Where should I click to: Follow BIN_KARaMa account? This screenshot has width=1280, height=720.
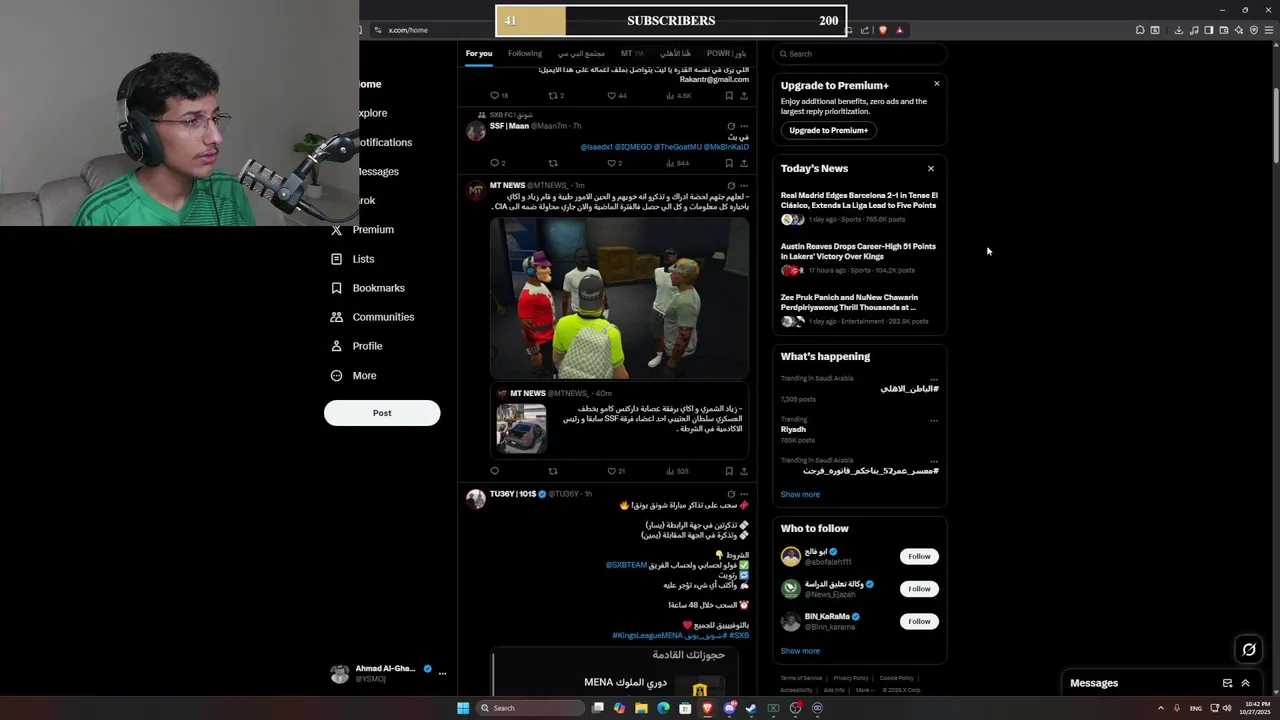pos(919,621)
